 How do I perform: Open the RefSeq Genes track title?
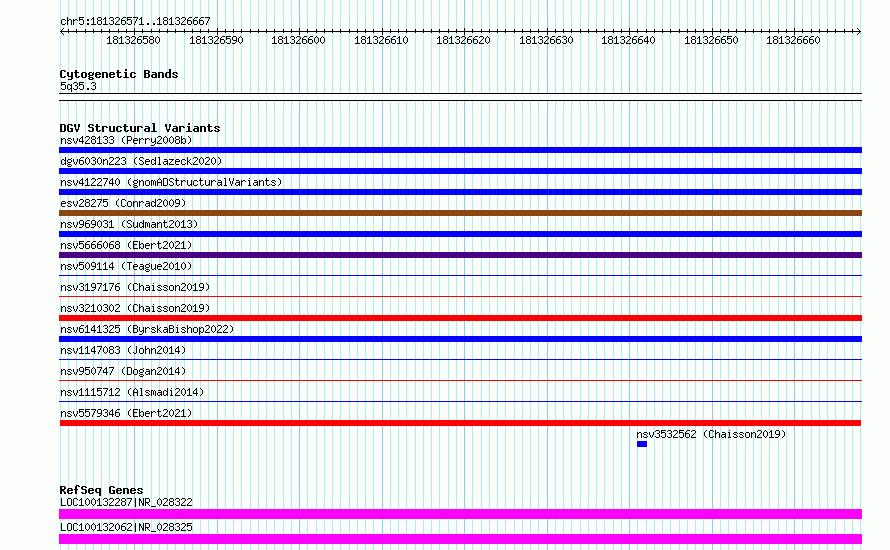click(x=102, y=490)
